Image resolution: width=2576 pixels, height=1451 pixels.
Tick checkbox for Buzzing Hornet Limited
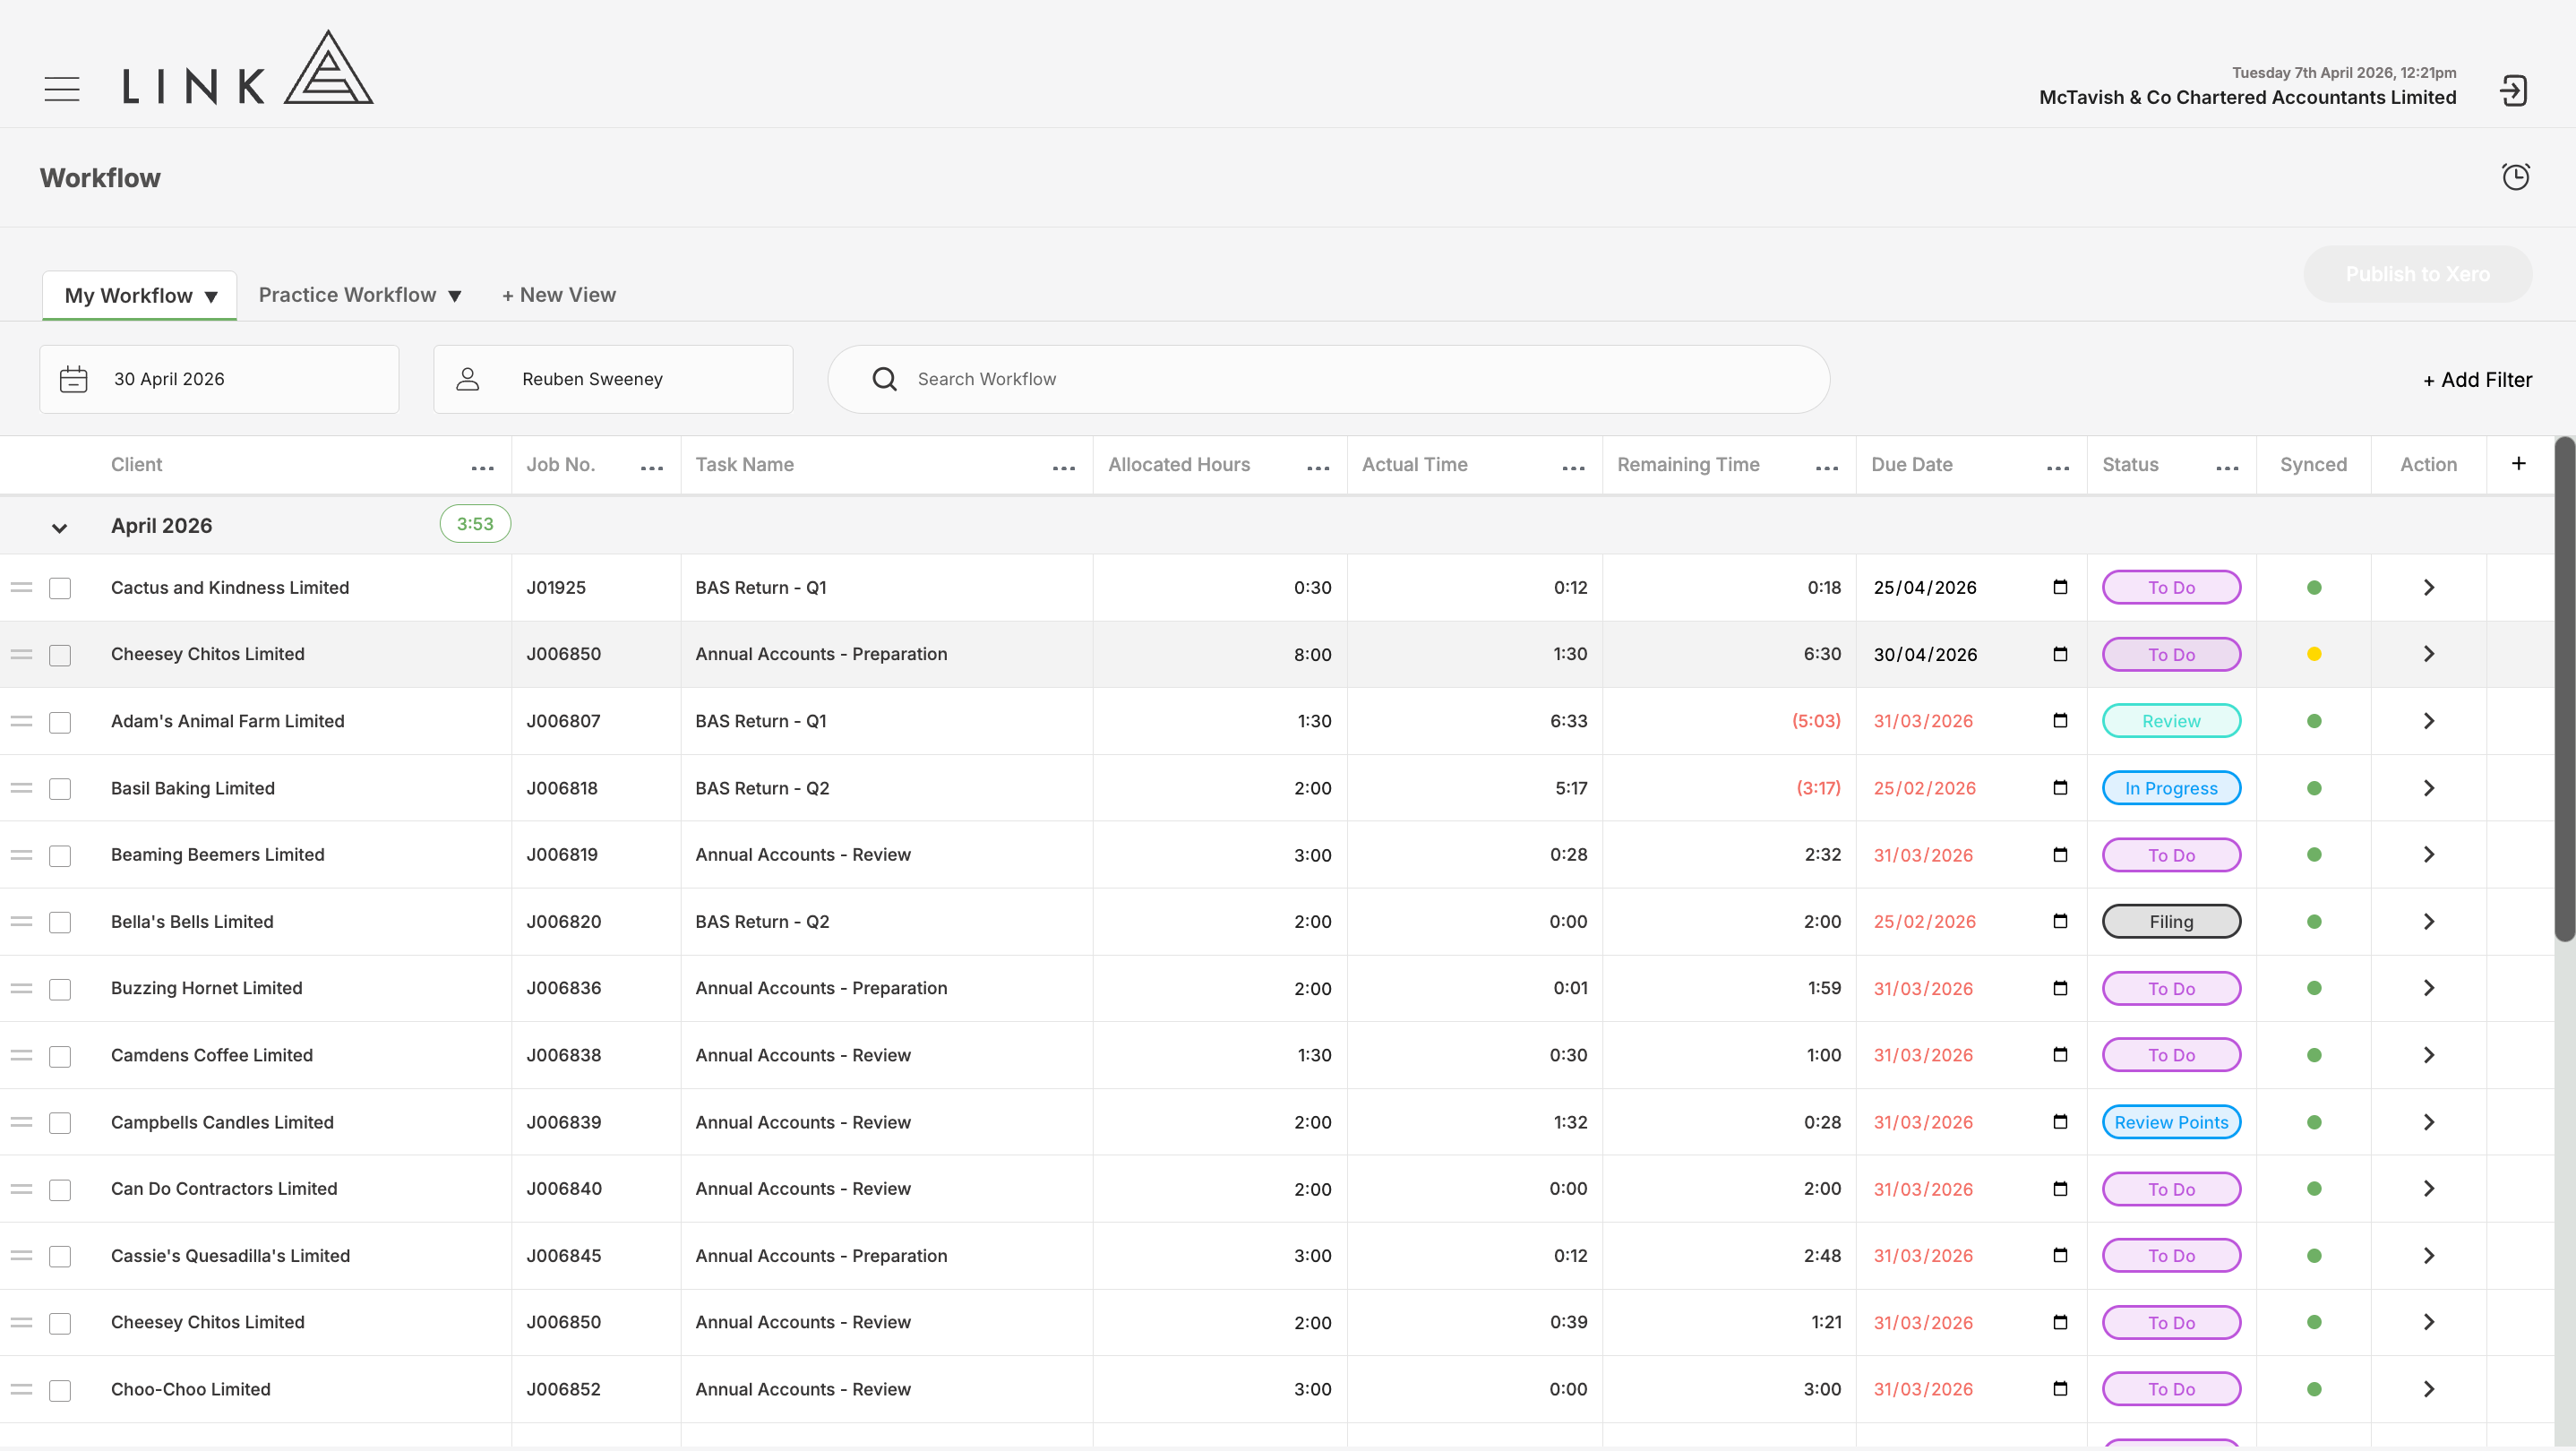point(60,989)
